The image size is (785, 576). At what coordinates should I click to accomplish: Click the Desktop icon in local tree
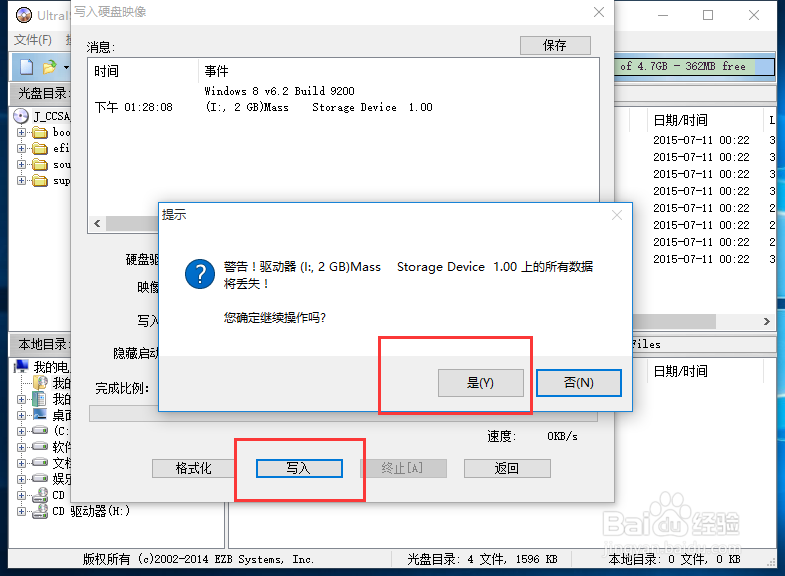pyautogui.click(x=40, y=414)
